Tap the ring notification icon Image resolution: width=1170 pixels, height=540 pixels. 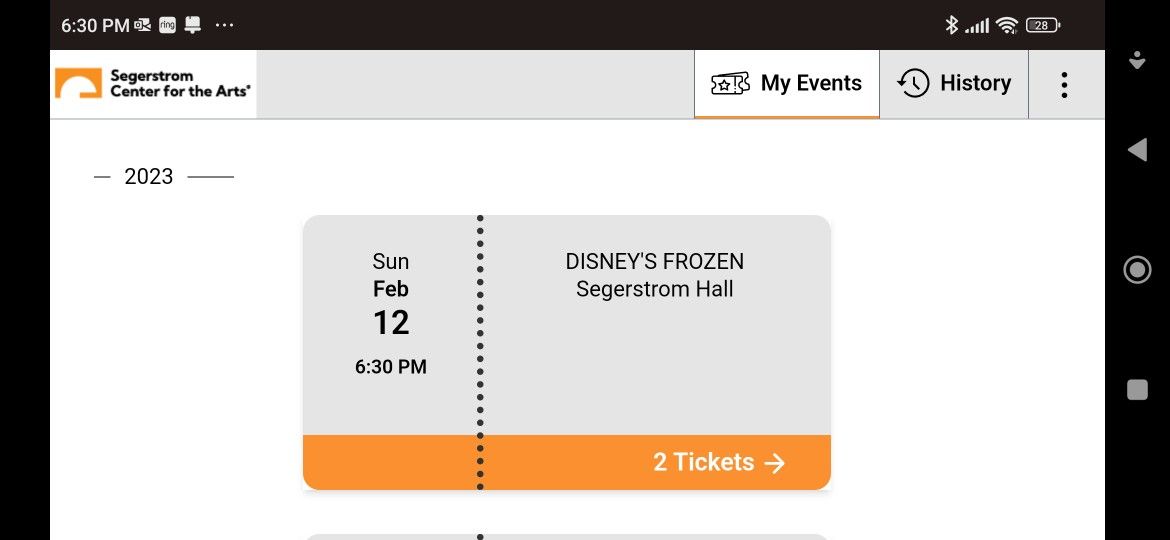click(167, 25)
